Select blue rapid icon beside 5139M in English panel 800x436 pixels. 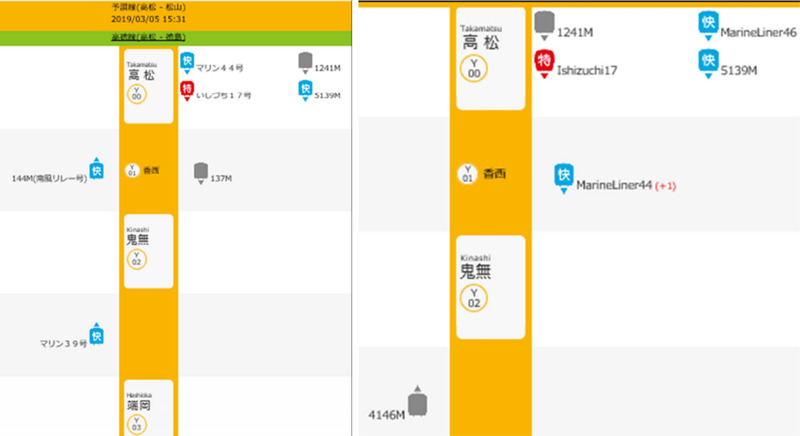(x=708, y=64)
